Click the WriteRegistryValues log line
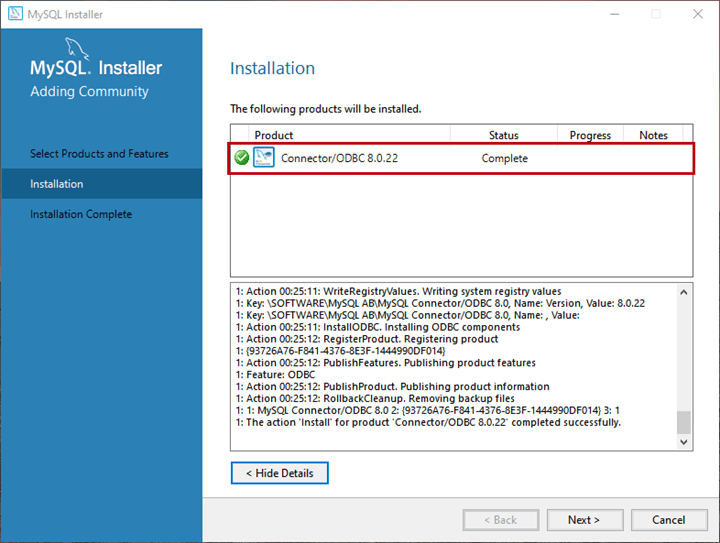720x543 pixels. pyautogui.click(x=399, y=291)
